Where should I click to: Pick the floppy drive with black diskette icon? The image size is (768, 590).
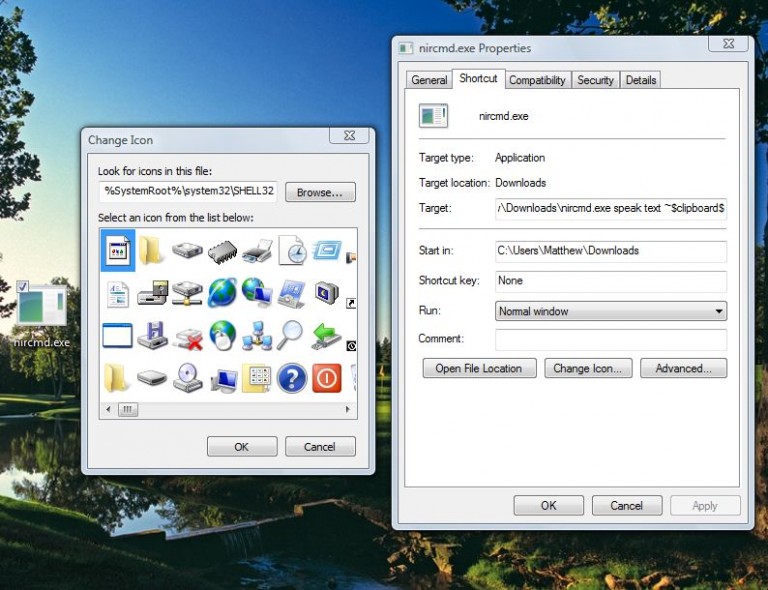(152, 293)
